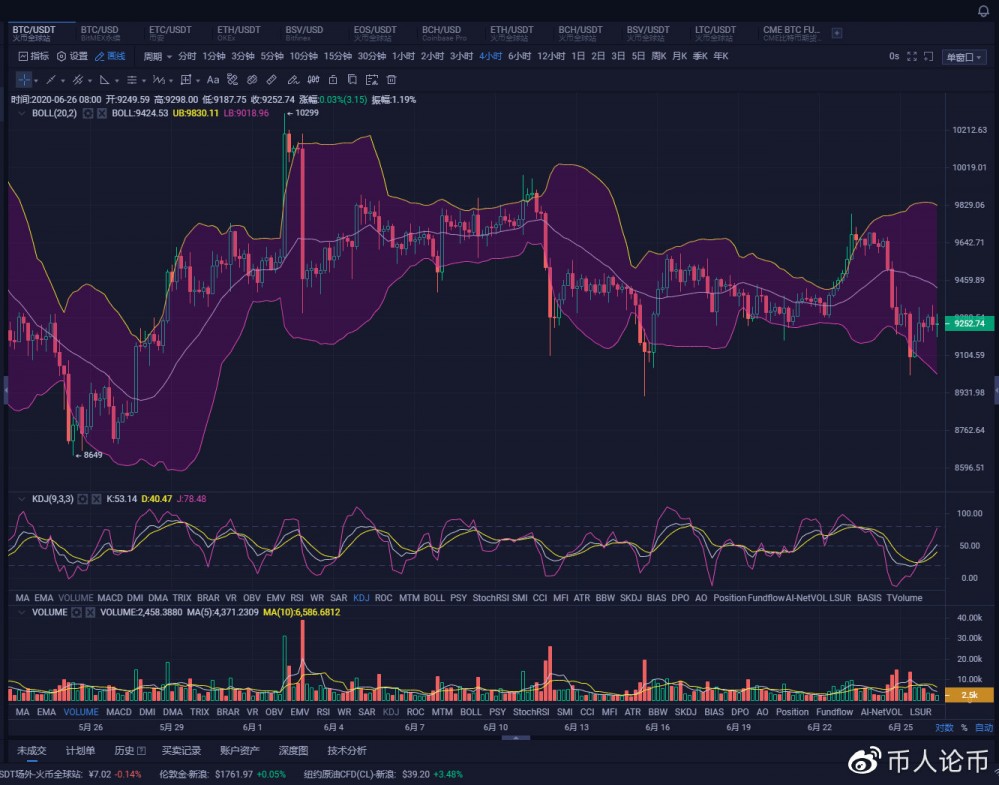Image resolution: width=999 pixels, height=785 pixels.
Task: Select the crosshair cursor tool
Action: click(25, 79)
